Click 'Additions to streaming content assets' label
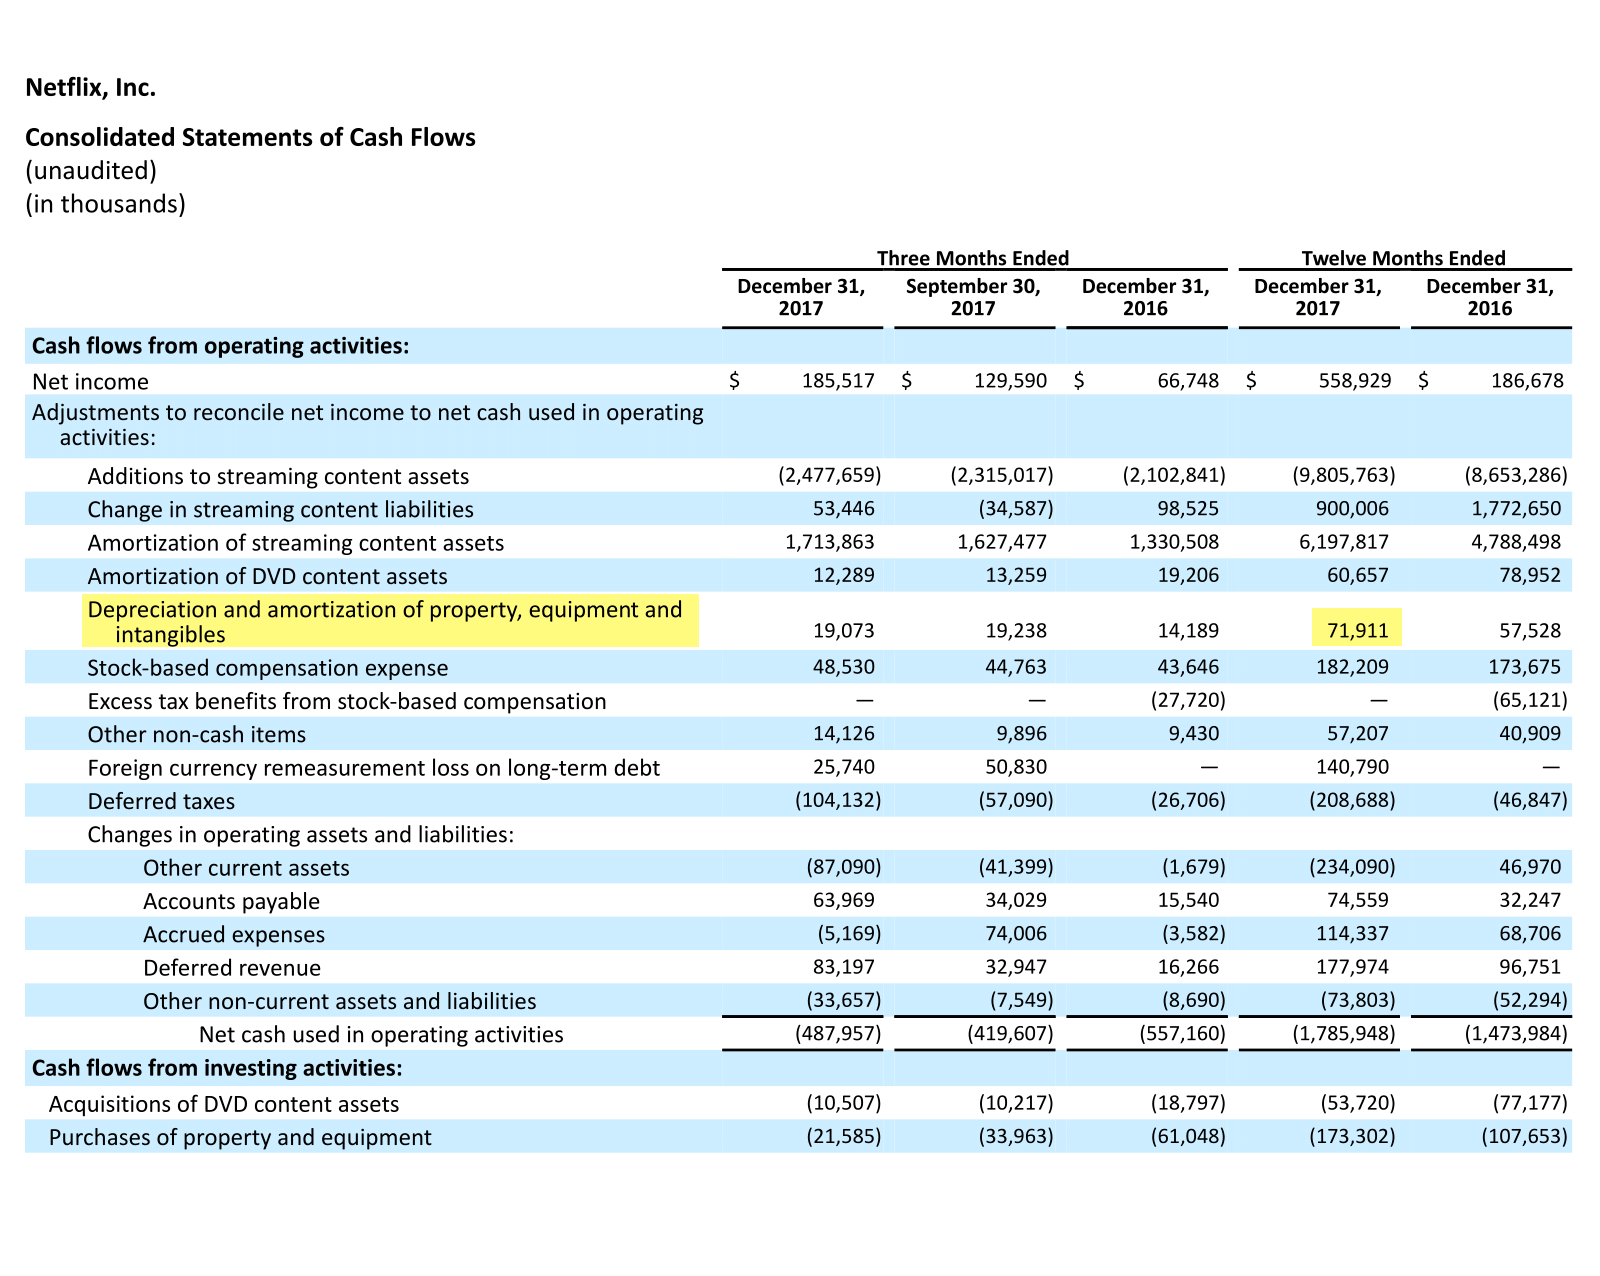Screen dimensions: 1600x1276 278,476
